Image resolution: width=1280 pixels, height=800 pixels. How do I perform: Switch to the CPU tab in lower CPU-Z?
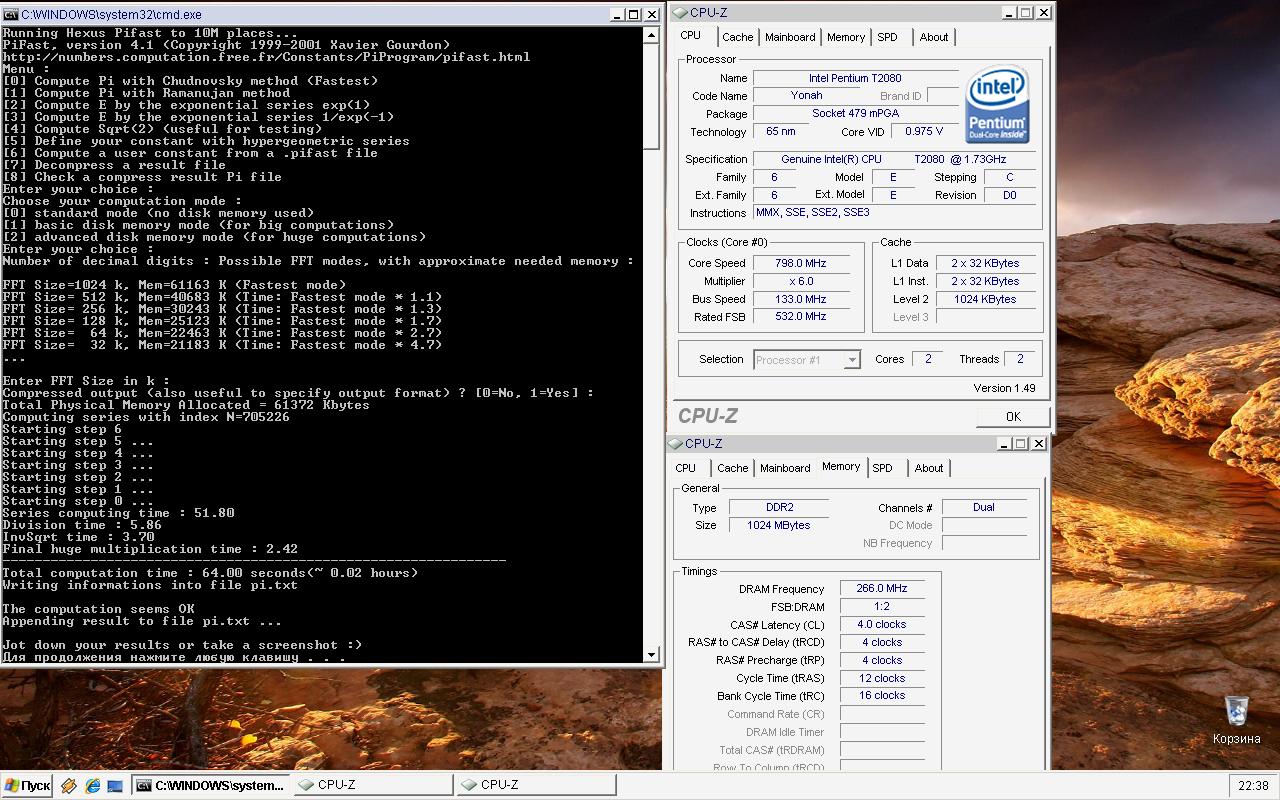point(686,468)
